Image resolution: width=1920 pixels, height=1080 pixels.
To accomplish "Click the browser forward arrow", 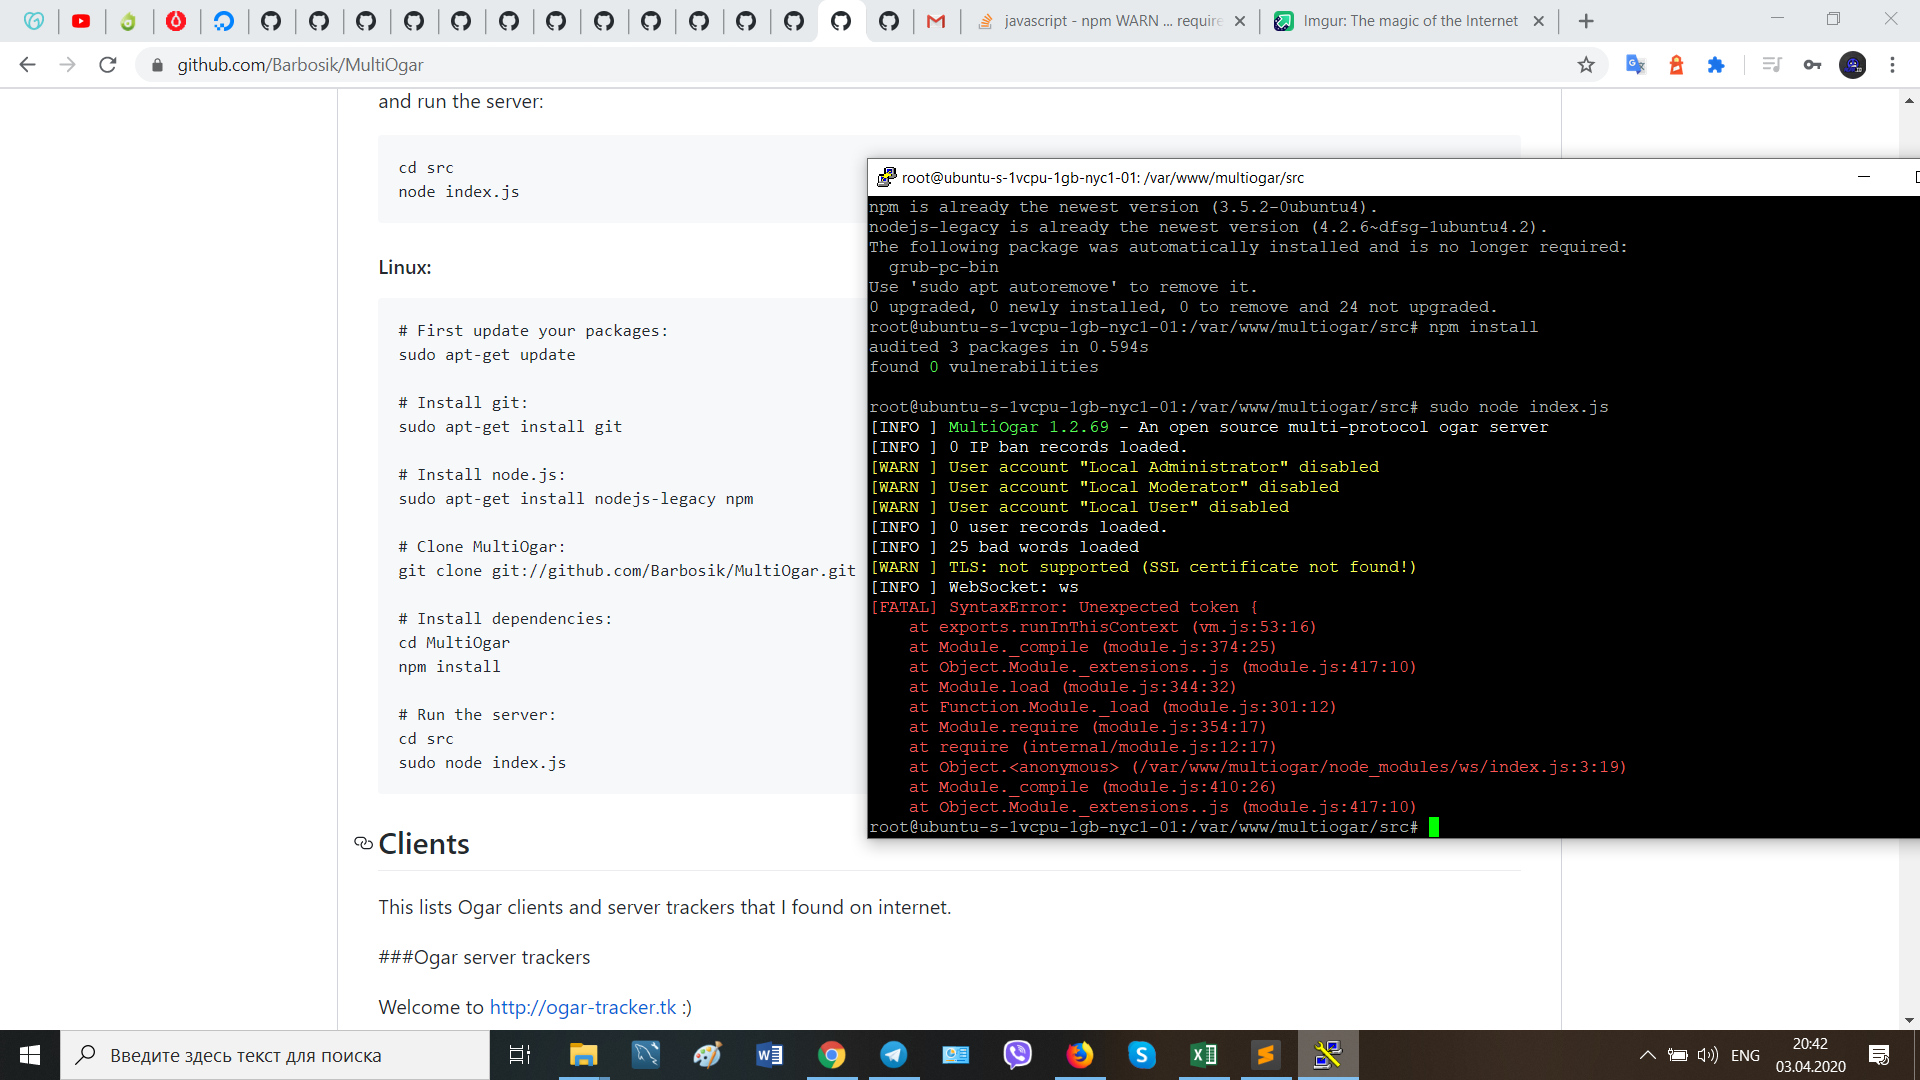I will pyautogui.click(x=67, y=65).
